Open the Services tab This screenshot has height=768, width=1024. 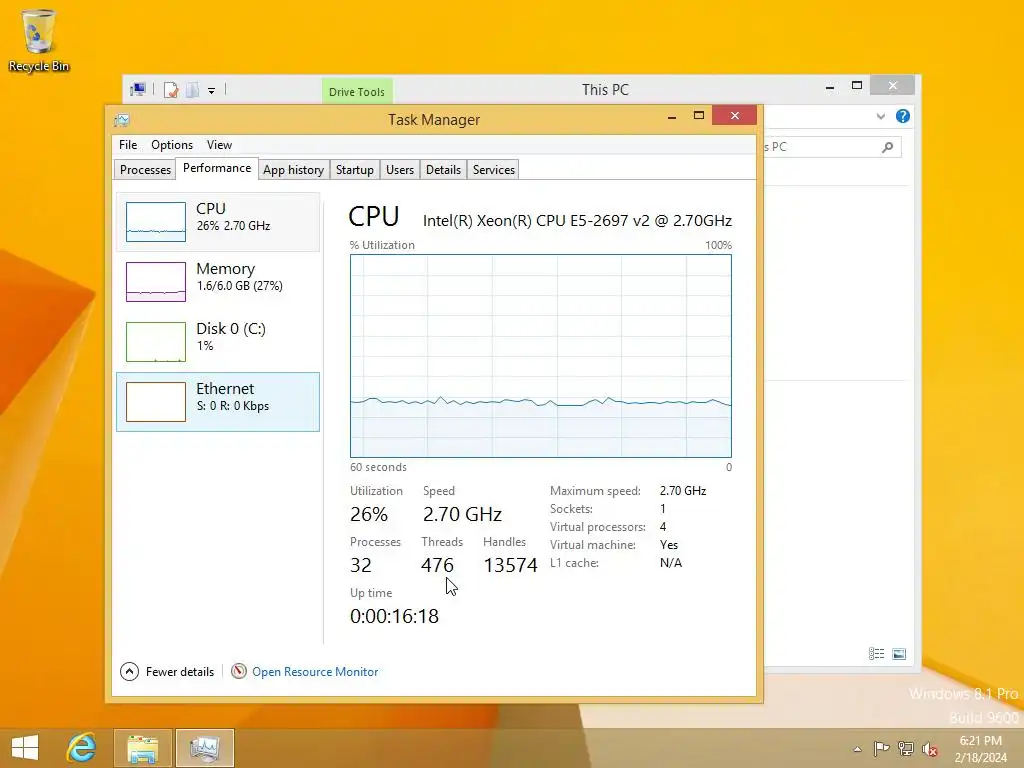point(494,170)
